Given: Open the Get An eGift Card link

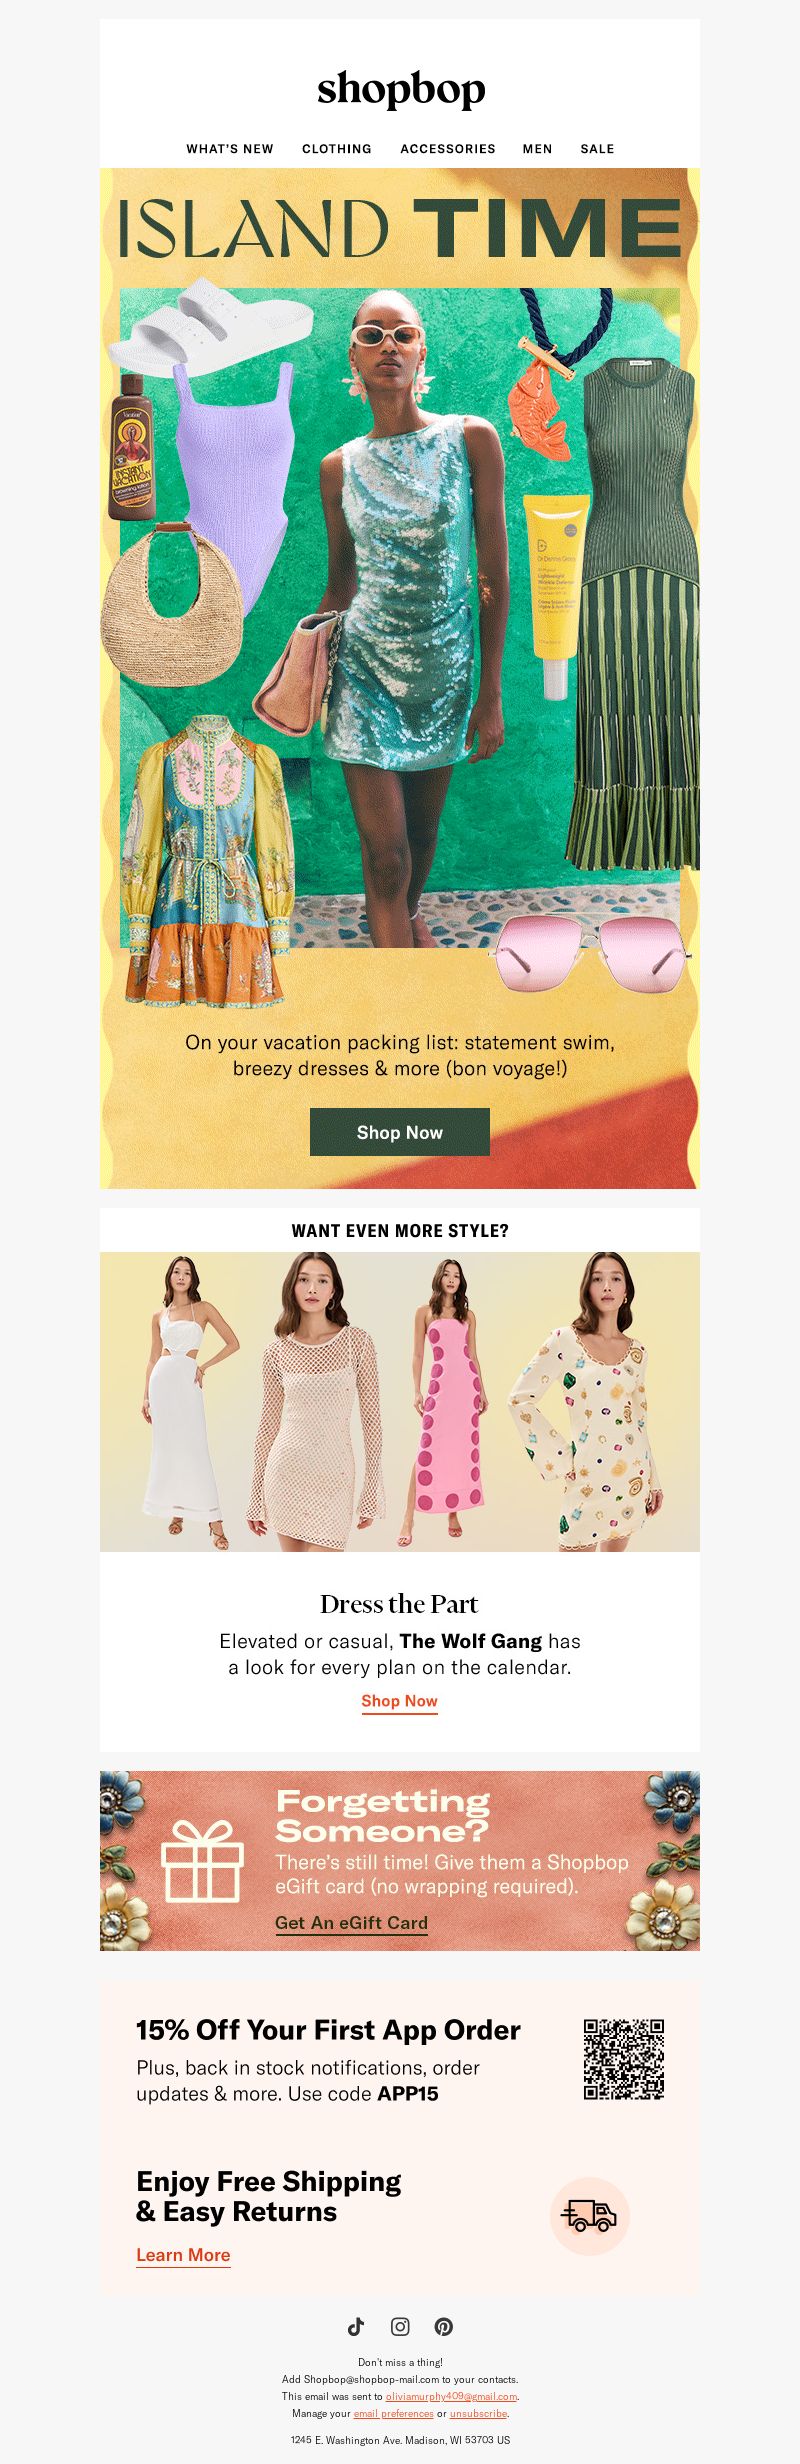Looking at the screenshot, I should point(351,1923).
